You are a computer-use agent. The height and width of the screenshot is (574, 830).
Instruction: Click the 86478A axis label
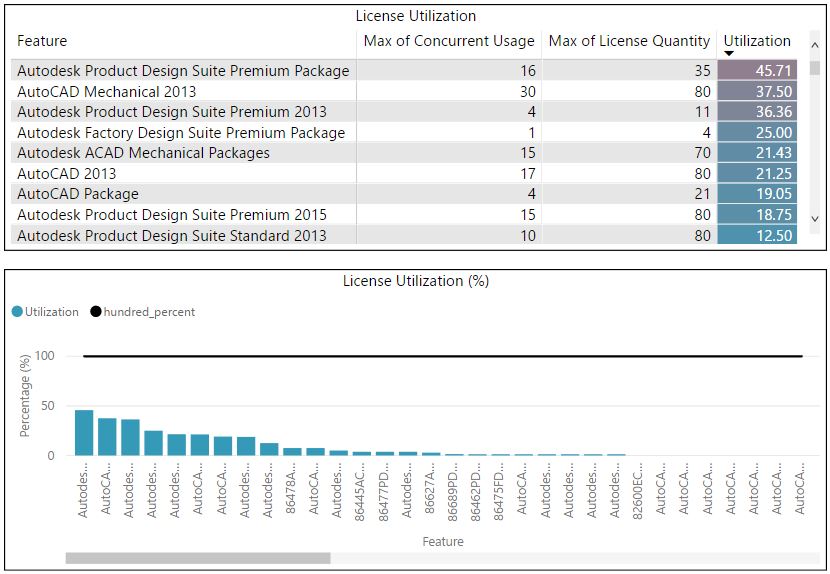(292, 489)
